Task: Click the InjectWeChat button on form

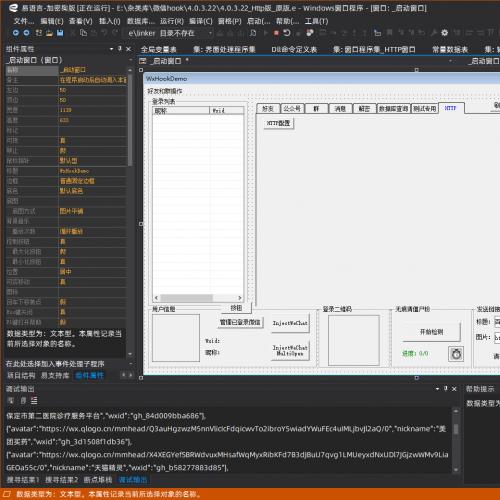Action: coord(290,323)
